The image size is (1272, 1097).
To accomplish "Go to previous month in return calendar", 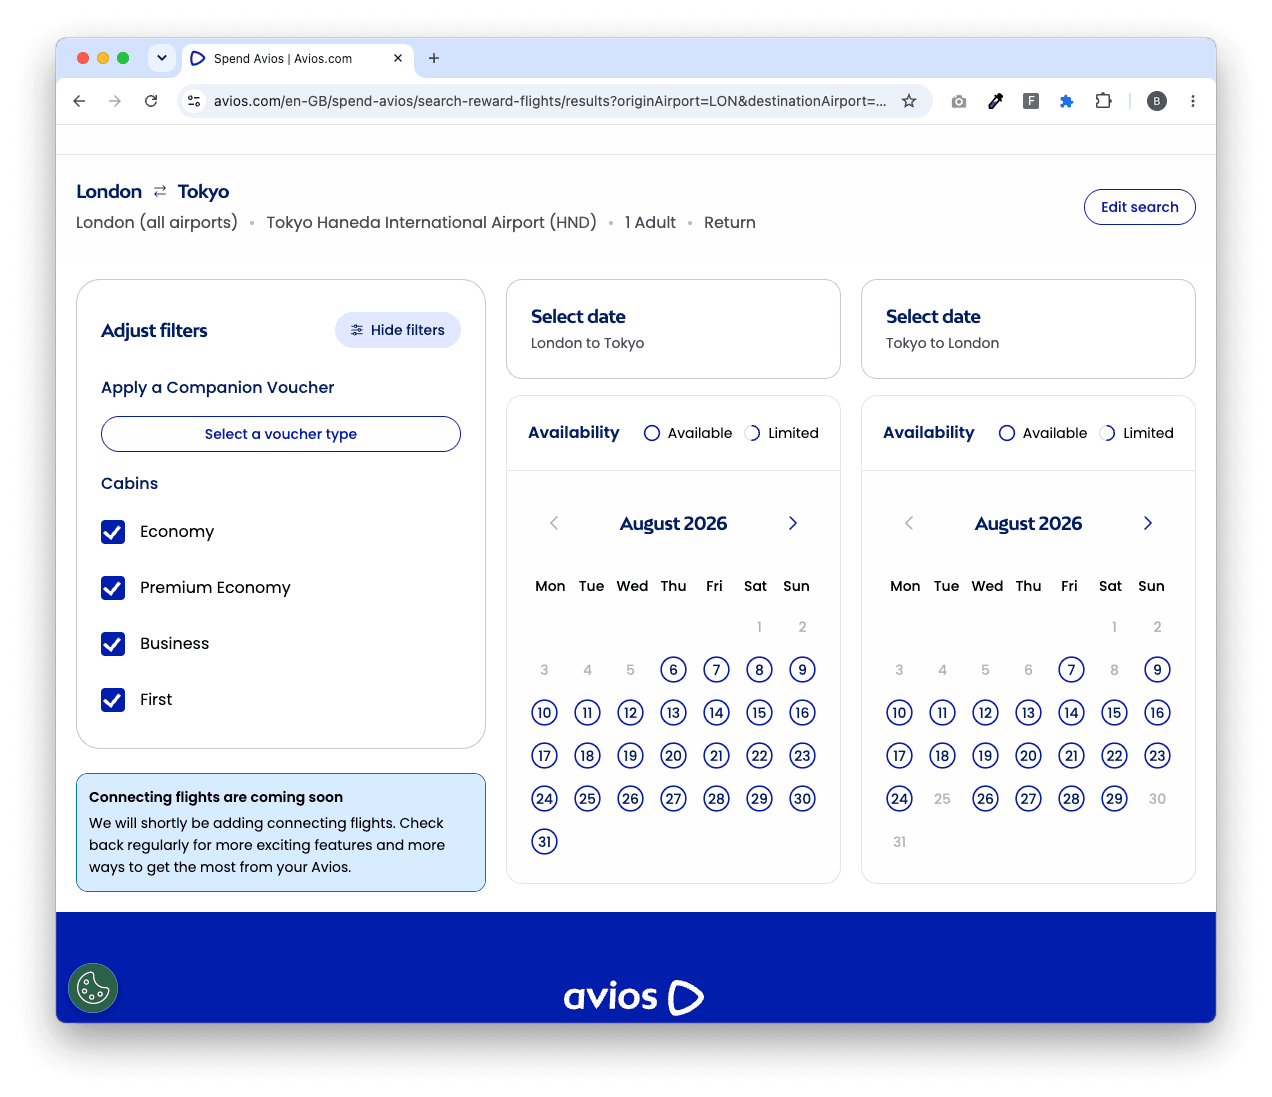I will (909, 523).
